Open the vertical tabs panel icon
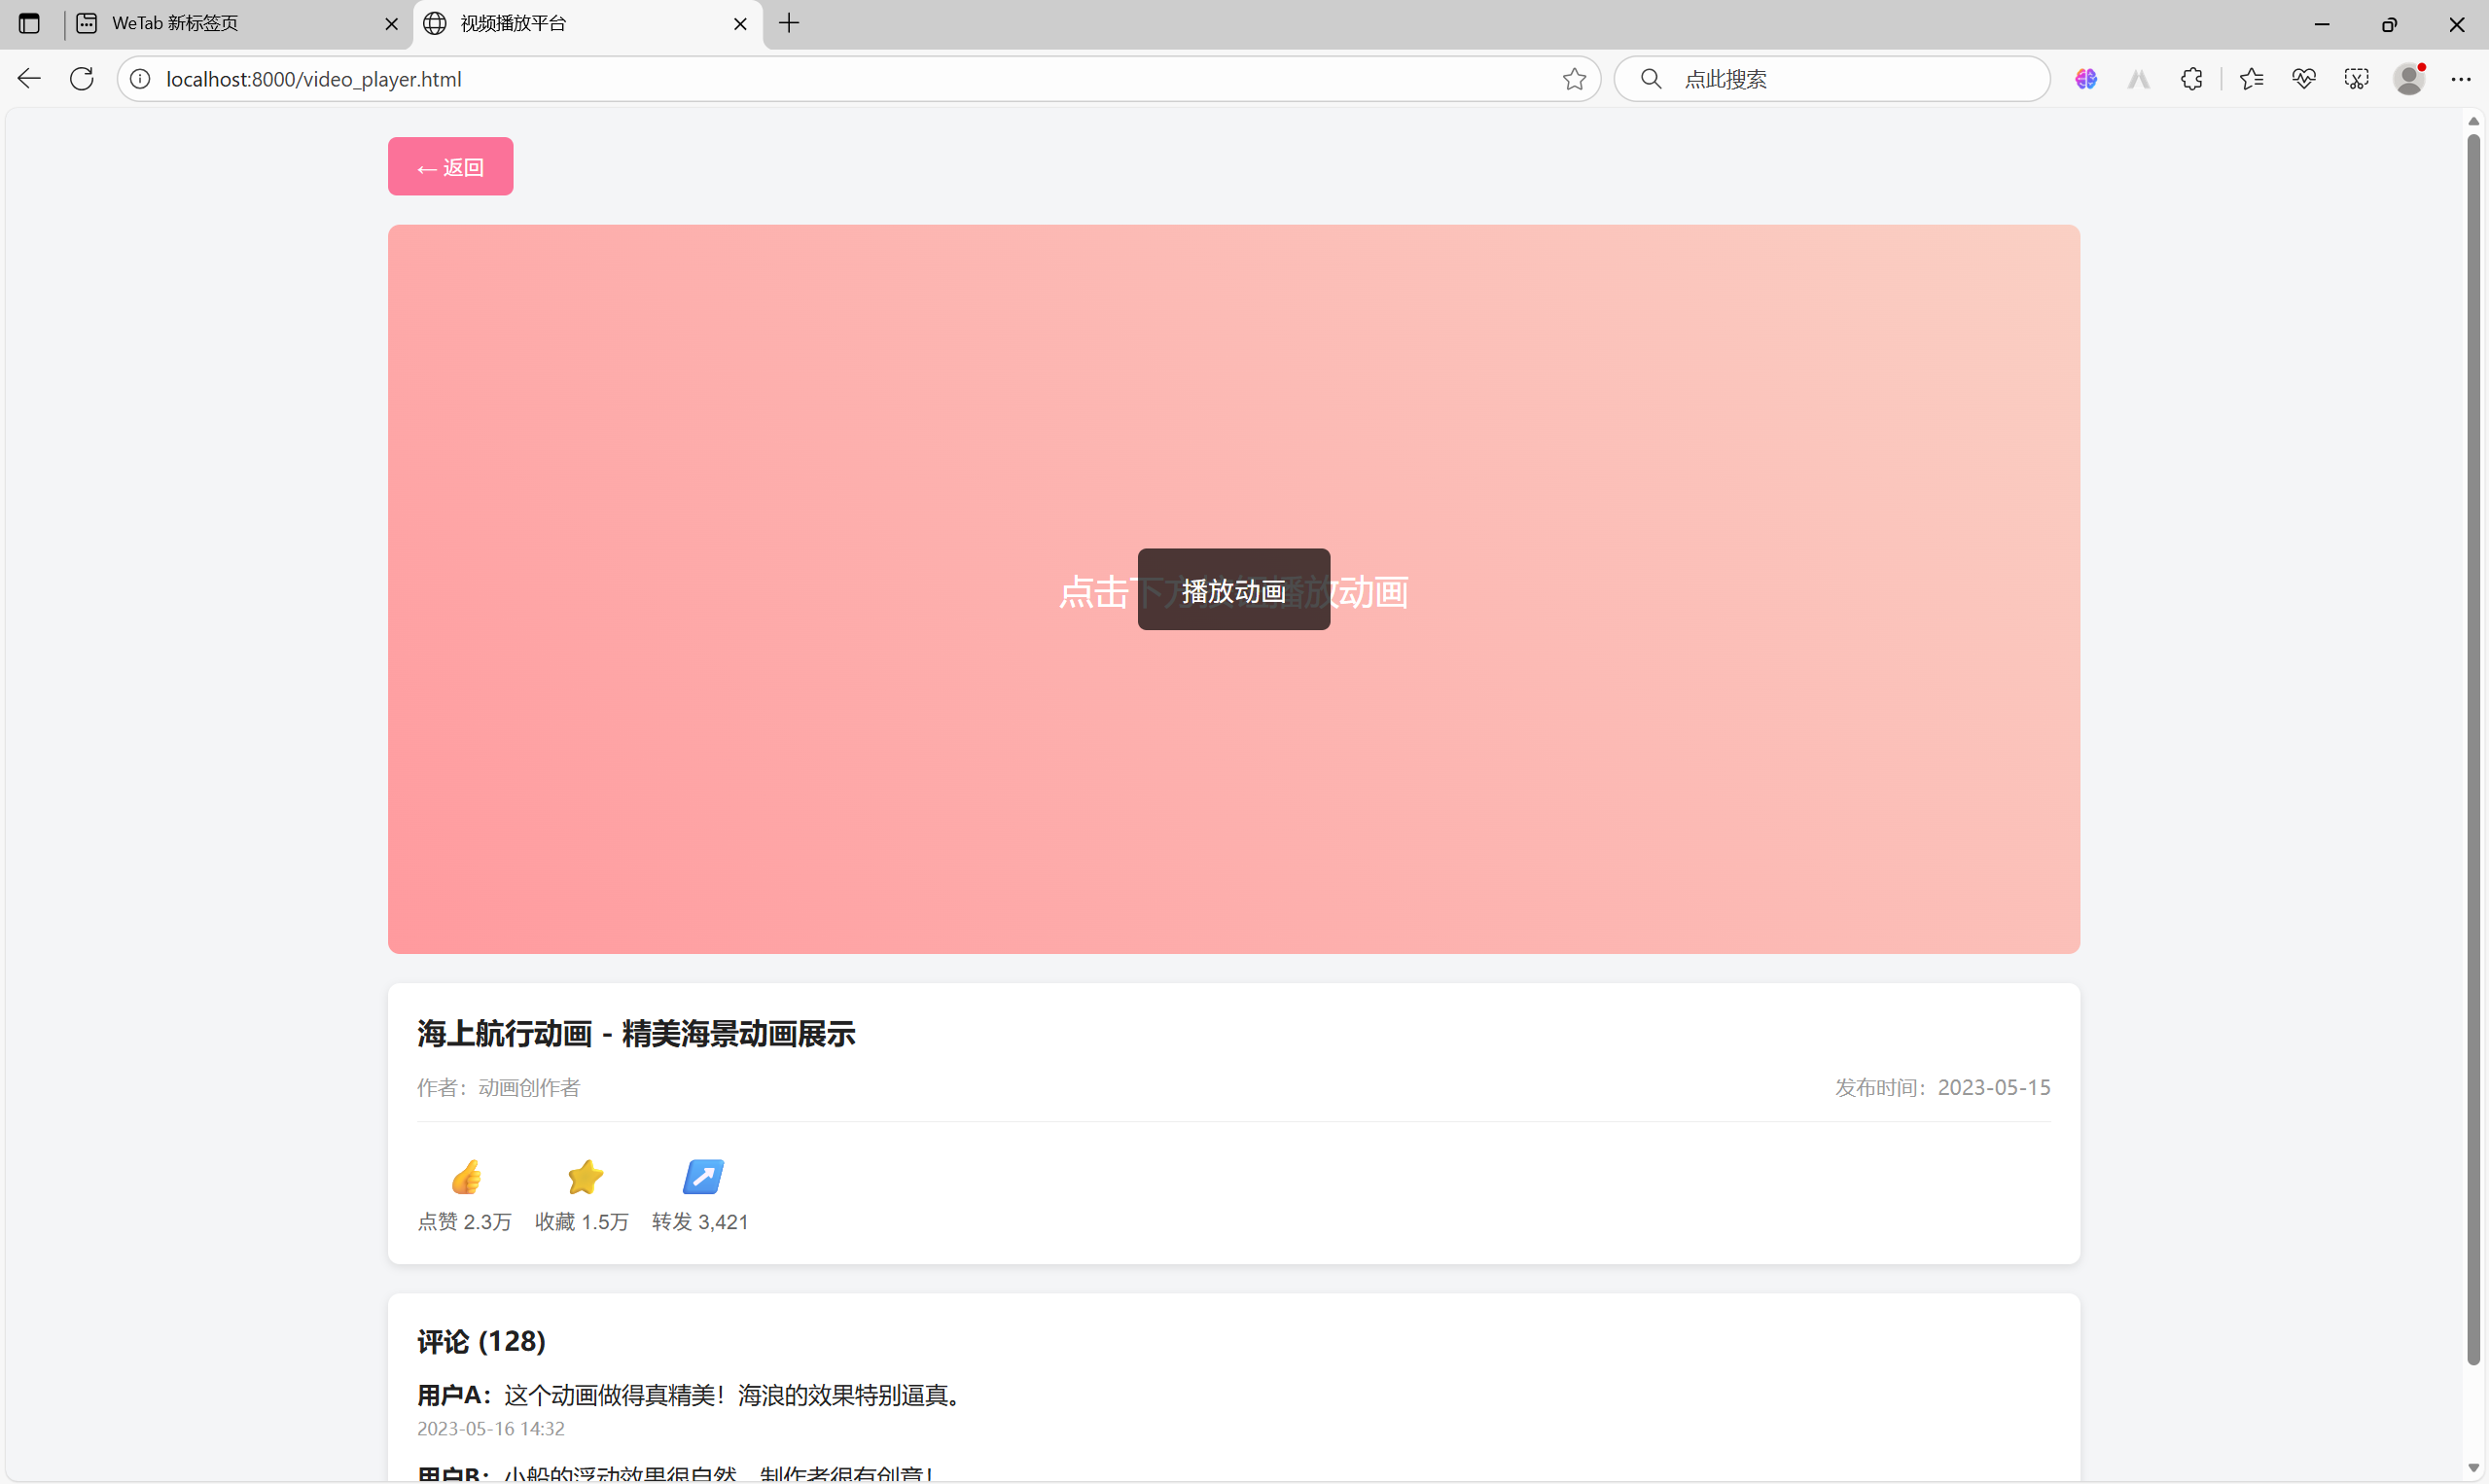The width and height of the screenshot is (2489, 1484). click(28, 23)
